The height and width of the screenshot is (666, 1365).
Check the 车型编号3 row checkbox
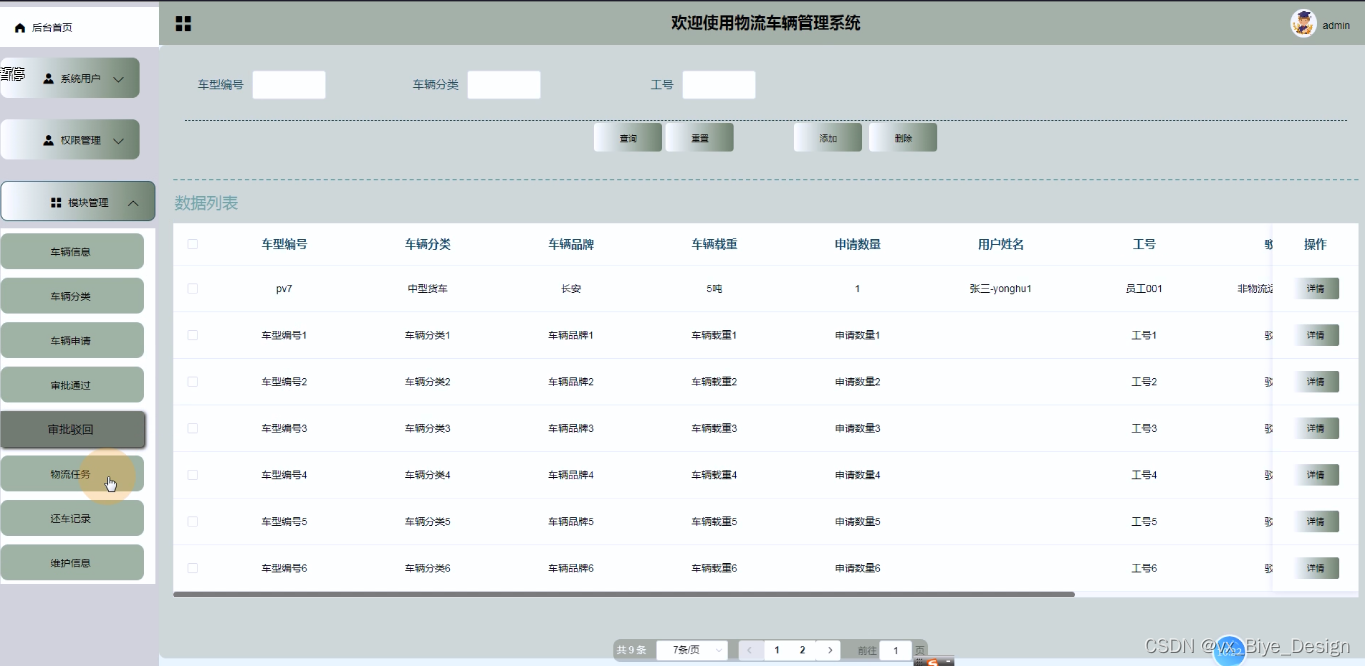point(193,428)
